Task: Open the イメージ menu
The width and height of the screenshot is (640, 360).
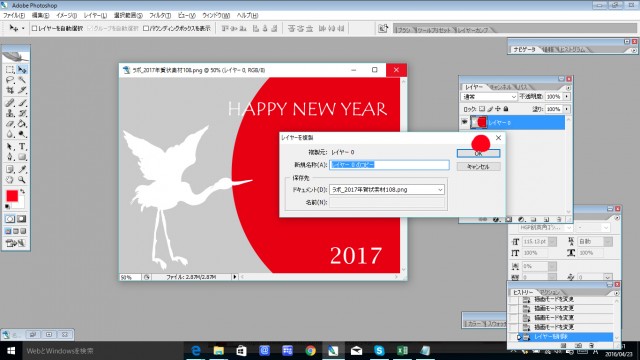Action: (67, 16)
